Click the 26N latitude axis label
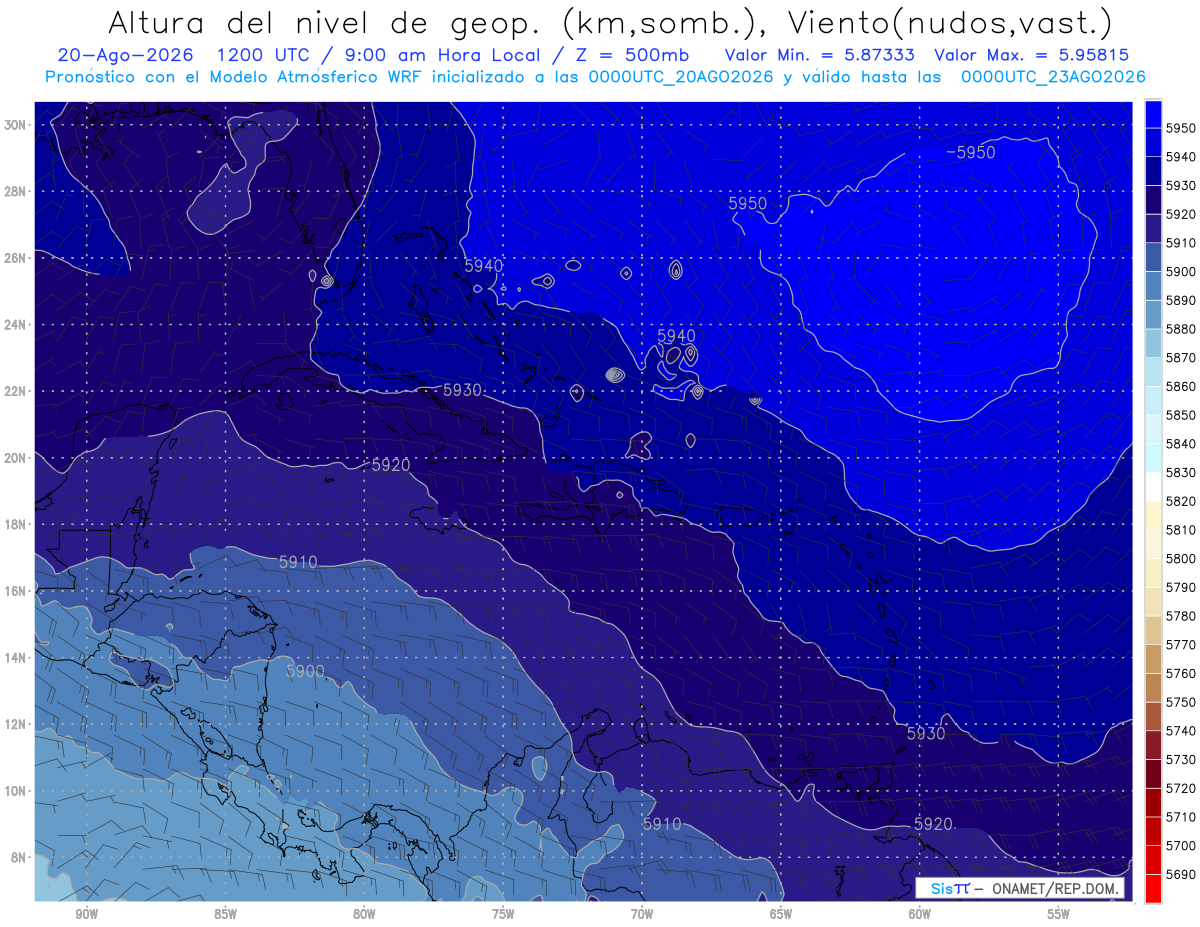Viewport: 1200px width, 927px height. [15, 258]
